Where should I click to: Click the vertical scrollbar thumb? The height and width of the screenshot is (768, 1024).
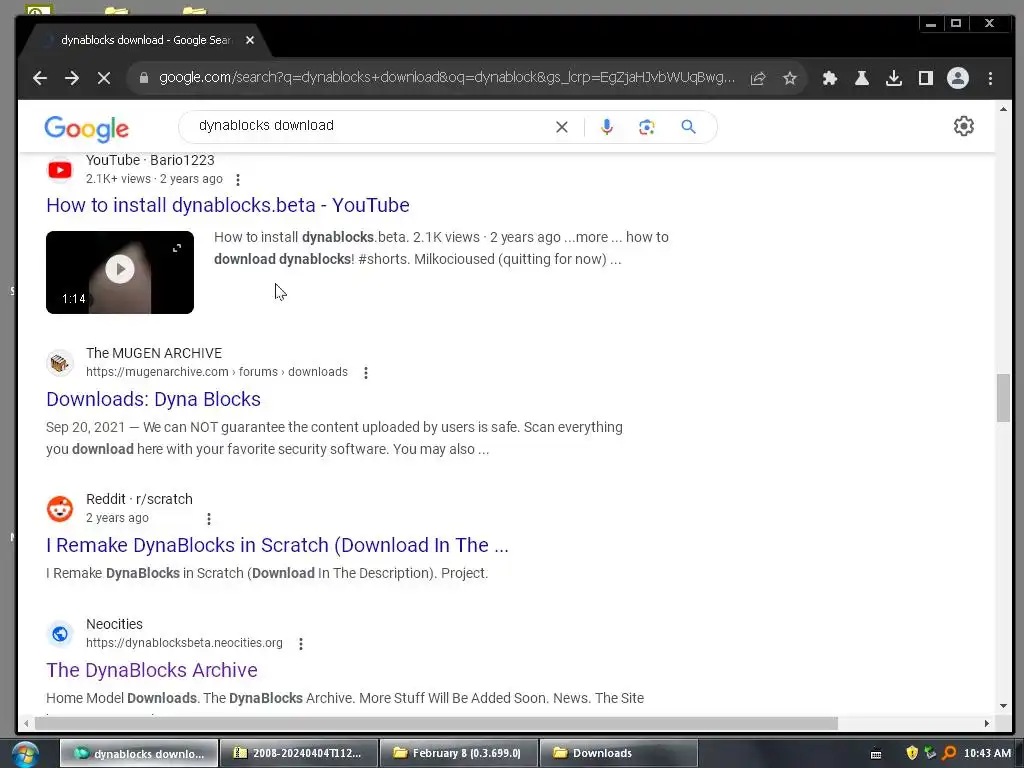(1003, 398)
